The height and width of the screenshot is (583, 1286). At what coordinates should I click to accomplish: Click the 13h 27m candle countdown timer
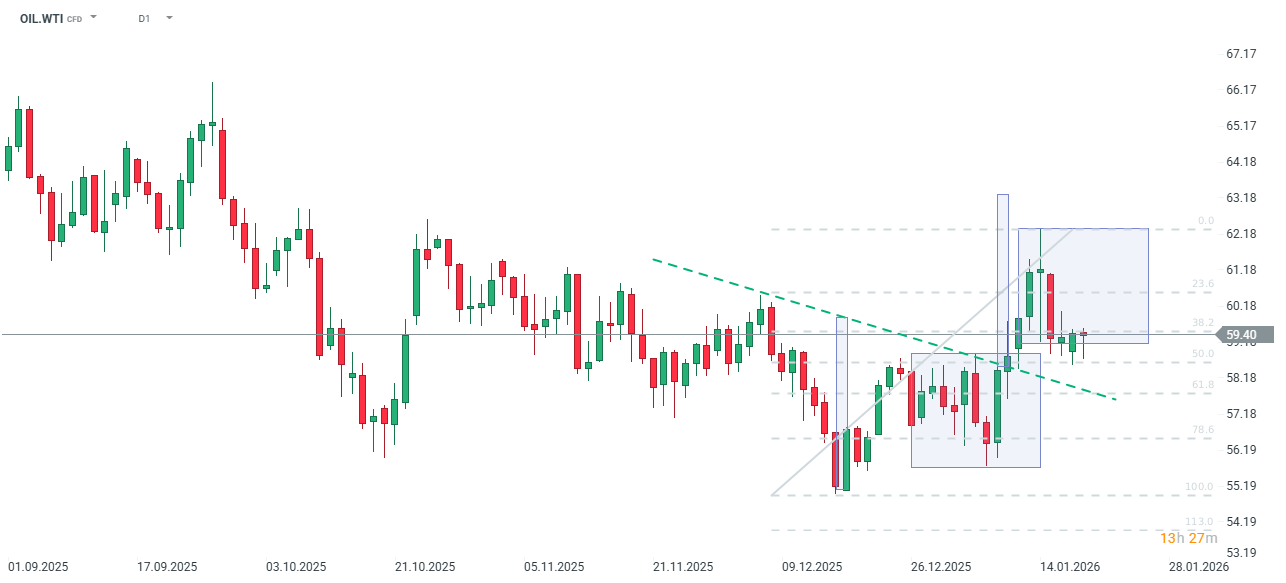pos(1188,539)
